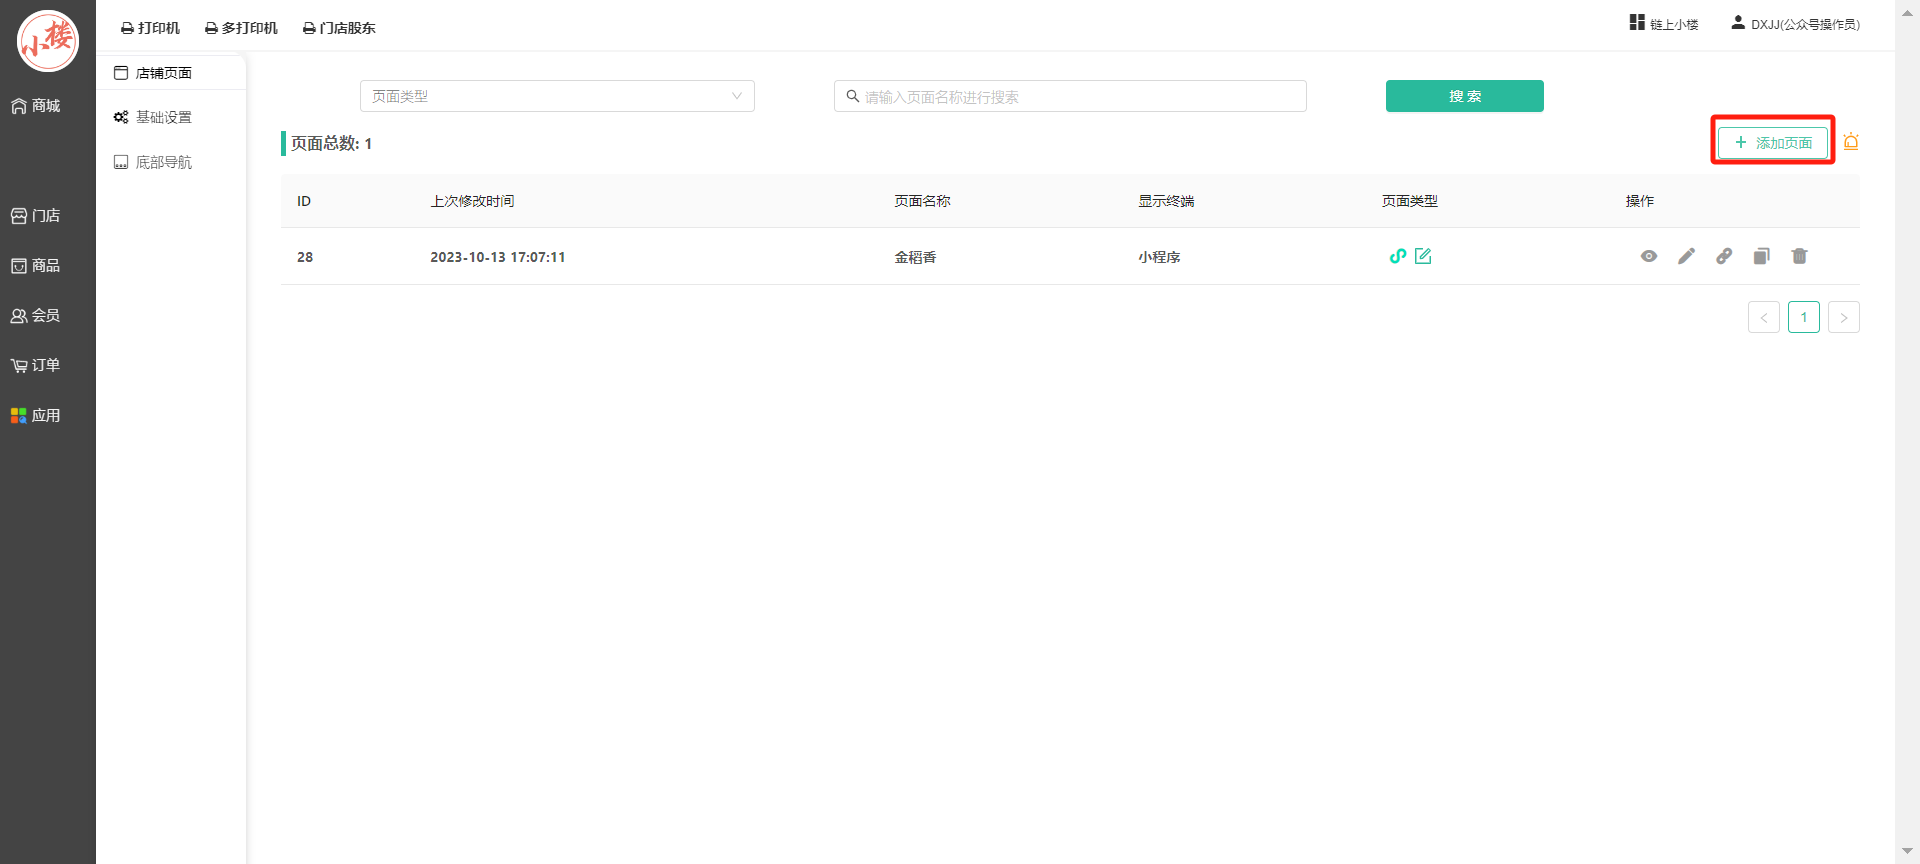Open 基础设置 in the side menu
The height and width of the screenshot is (864, 1920).
[163, 117]
